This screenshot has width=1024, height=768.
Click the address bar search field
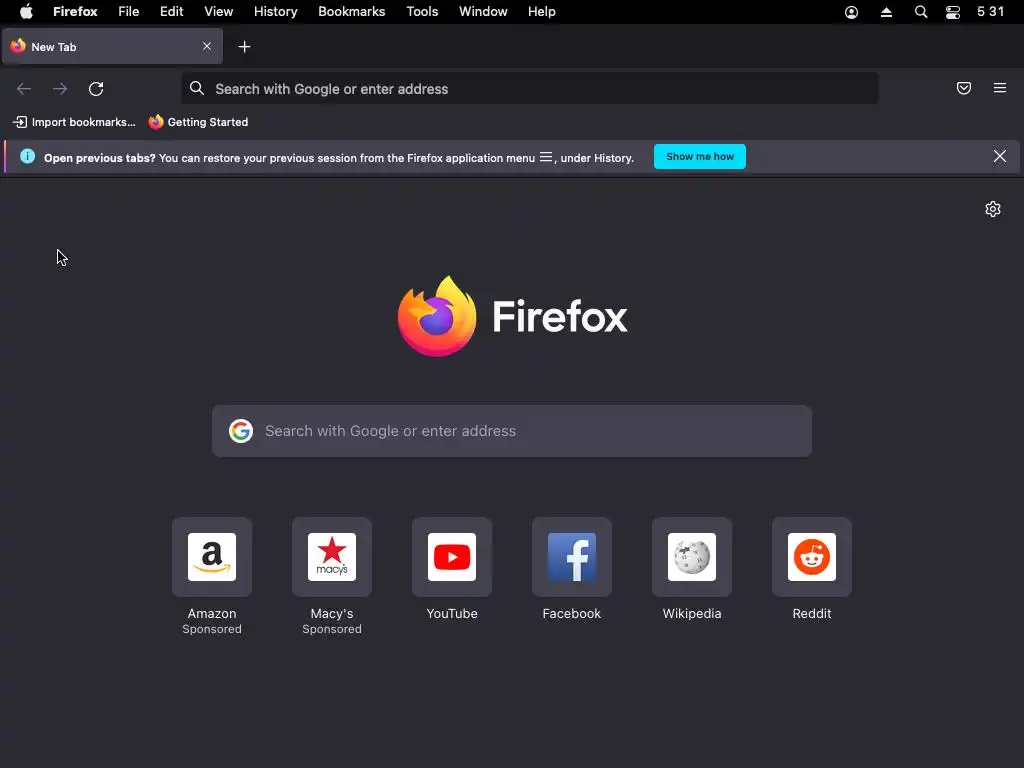tap(530, 88)
